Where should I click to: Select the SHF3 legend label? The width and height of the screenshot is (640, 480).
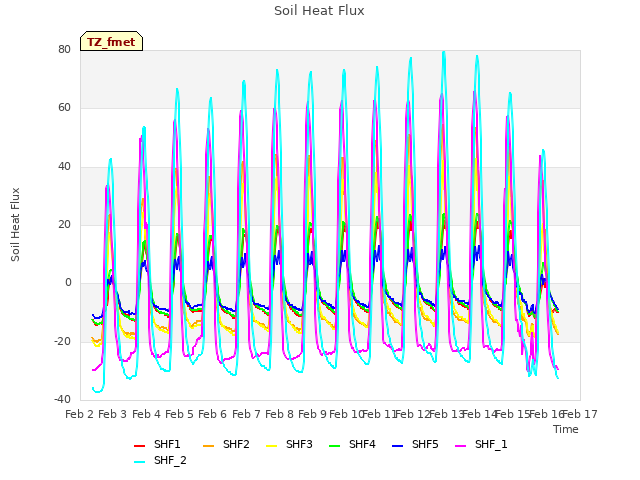tap(299, 444)
